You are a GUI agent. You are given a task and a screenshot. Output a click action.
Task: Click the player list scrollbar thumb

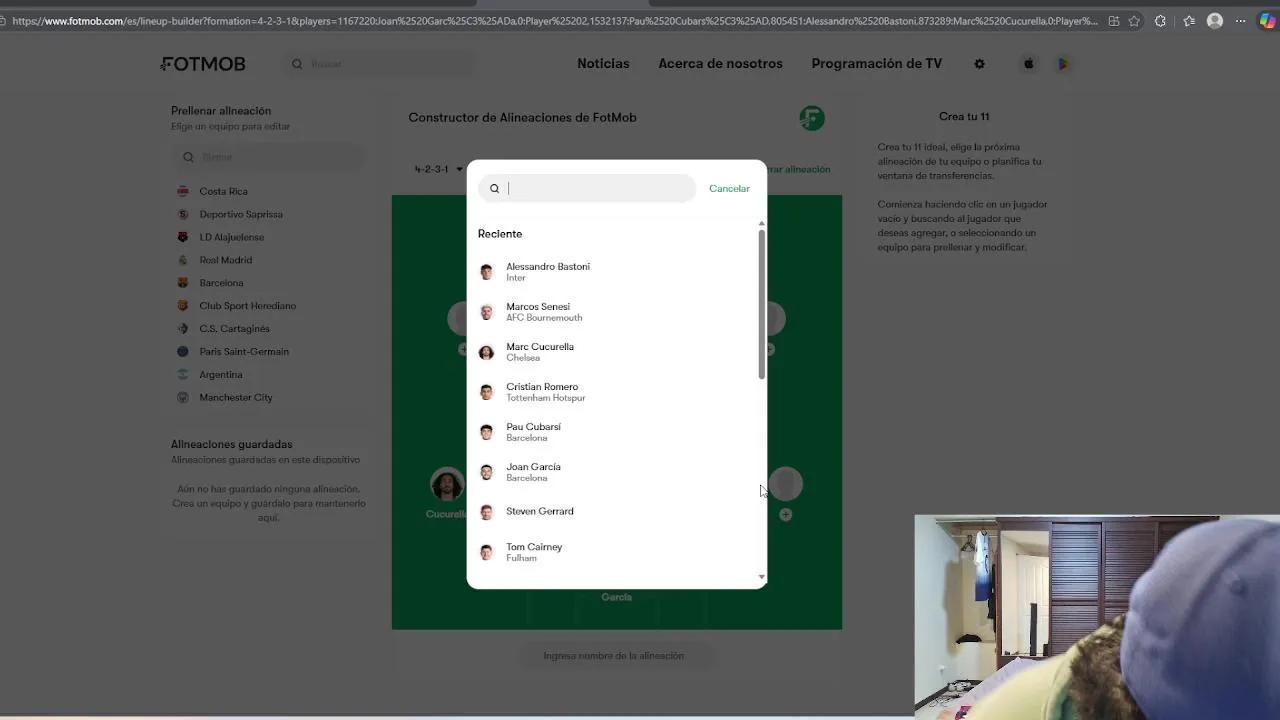762,304
